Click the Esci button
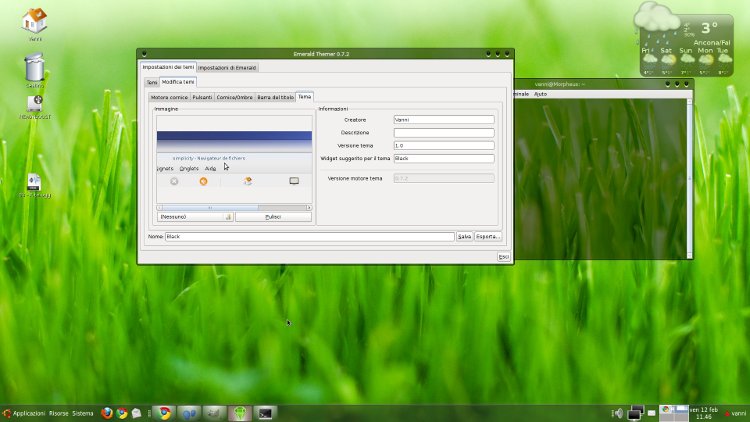The height and width of the screenshot is (422, 750). pyautogui.click(x=504, y=257)
